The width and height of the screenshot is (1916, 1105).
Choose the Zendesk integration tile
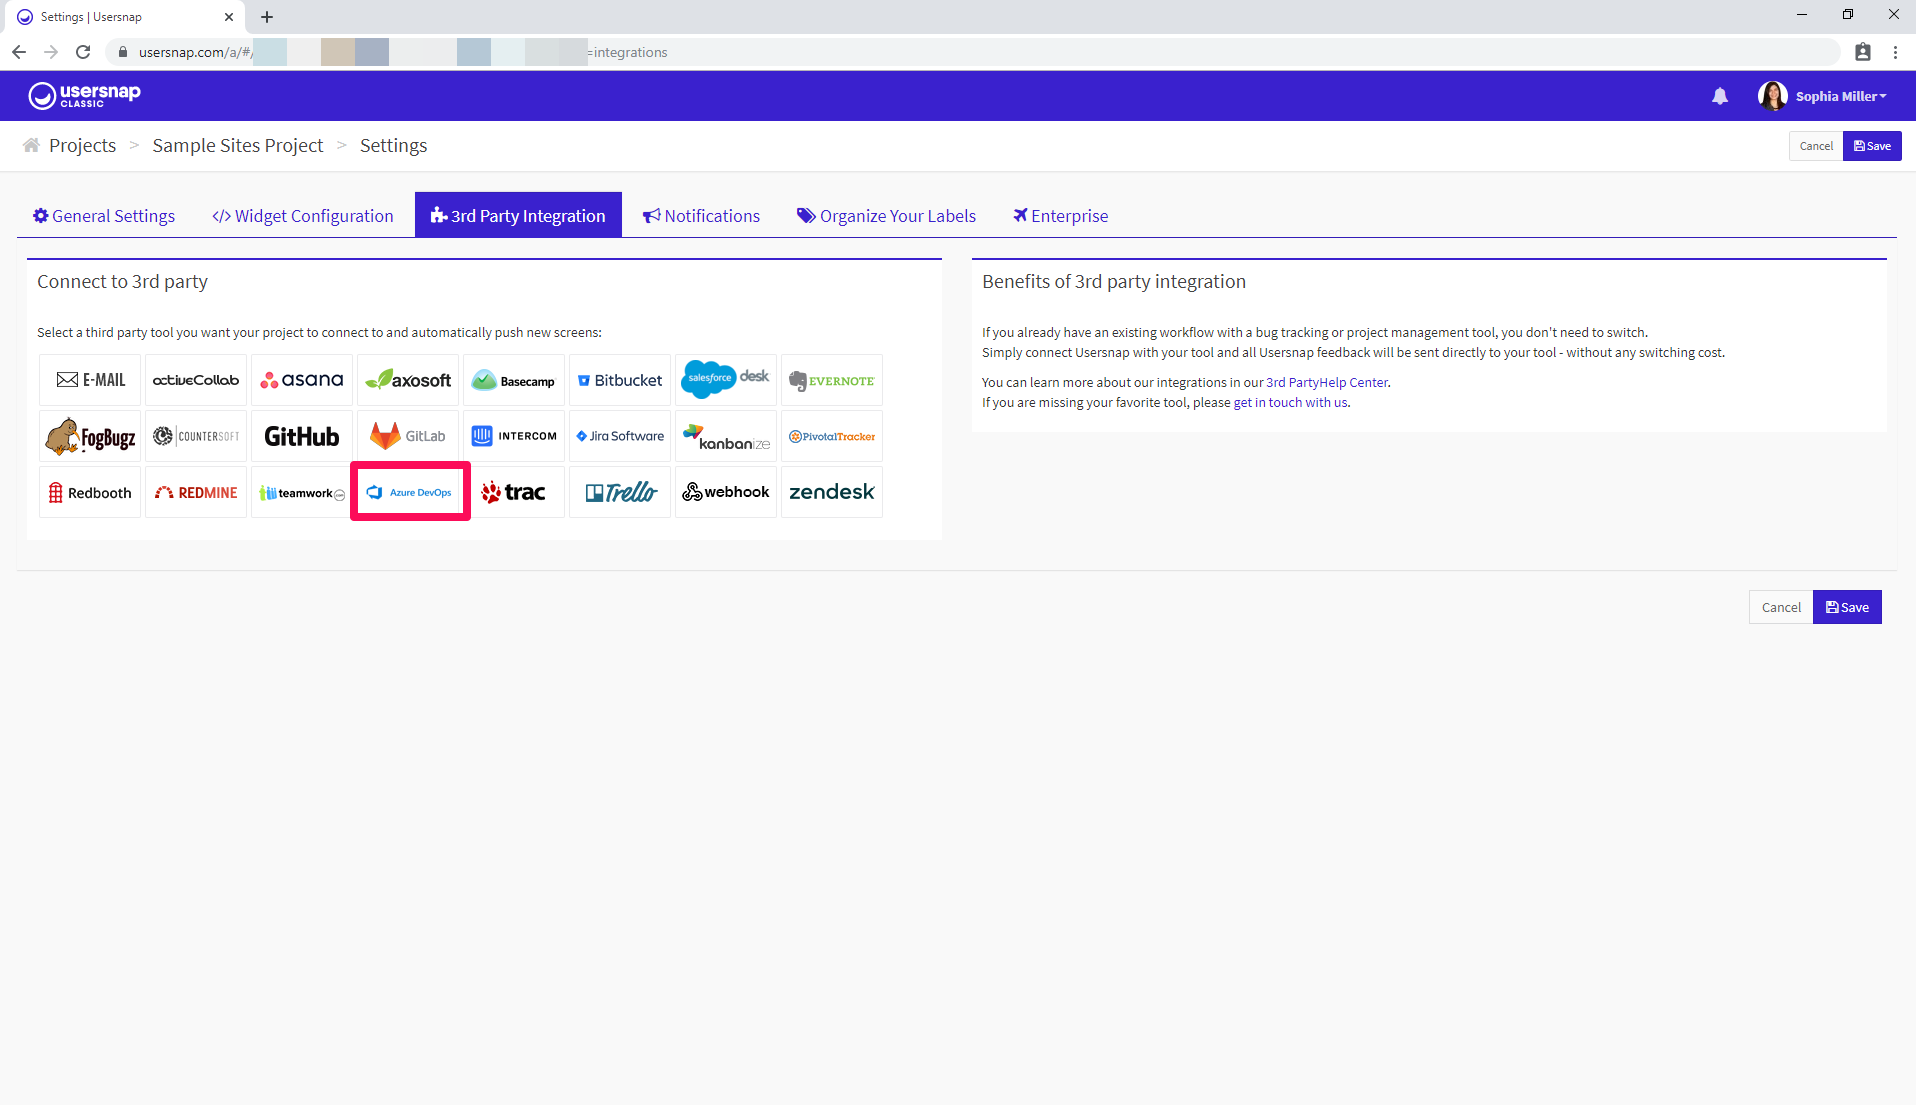point(832,492)
